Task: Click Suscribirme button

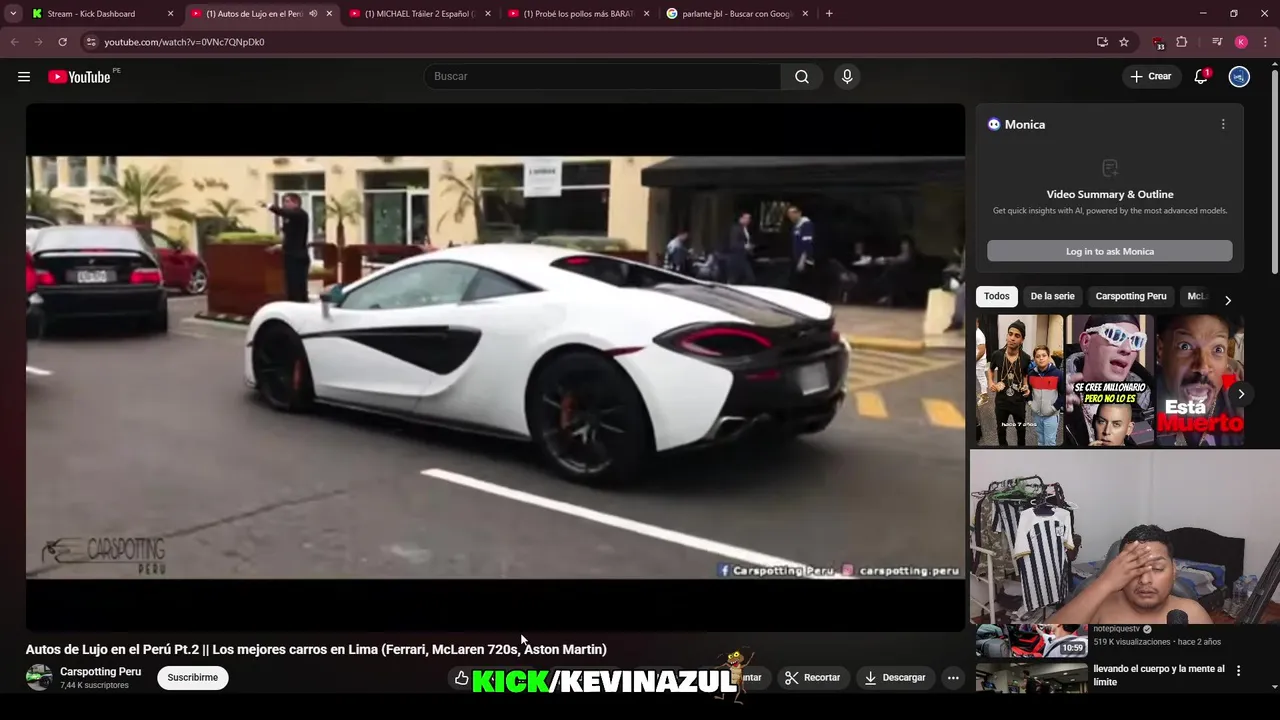Action: tap(192, 678)
